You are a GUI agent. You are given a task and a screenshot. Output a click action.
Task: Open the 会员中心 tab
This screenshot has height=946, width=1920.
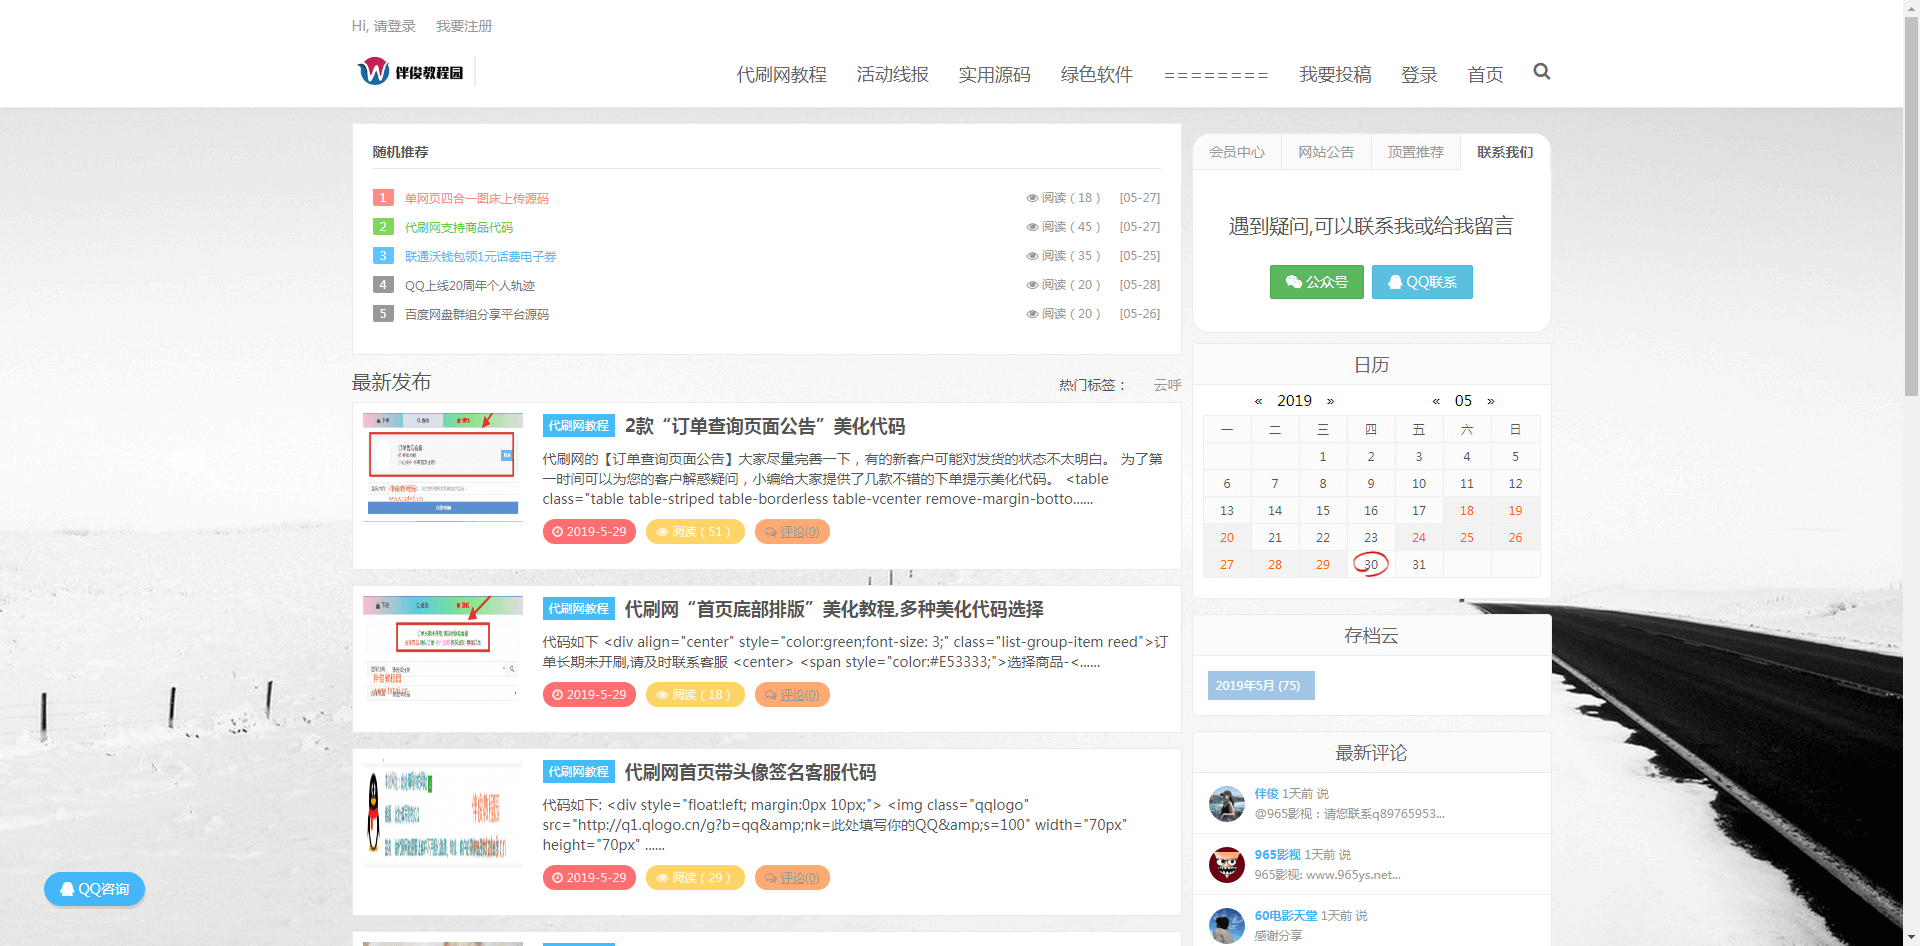pos(1237,151)
